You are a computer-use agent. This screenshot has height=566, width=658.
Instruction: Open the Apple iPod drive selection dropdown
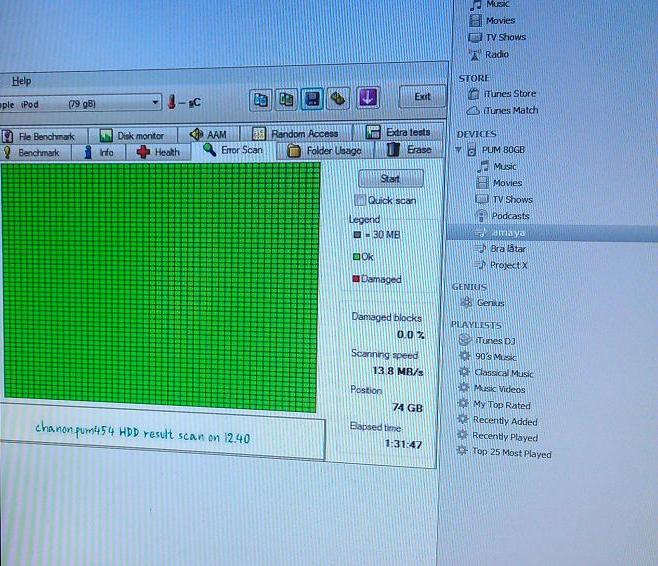click(155, 102)
